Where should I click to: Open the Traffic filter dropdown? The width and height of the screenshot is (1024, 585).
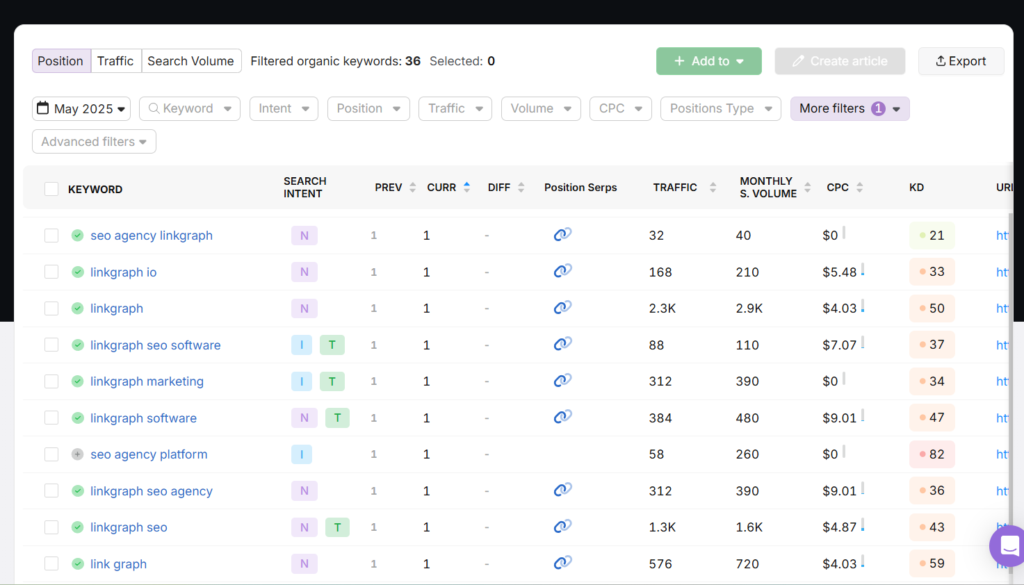tap(455, 108)
